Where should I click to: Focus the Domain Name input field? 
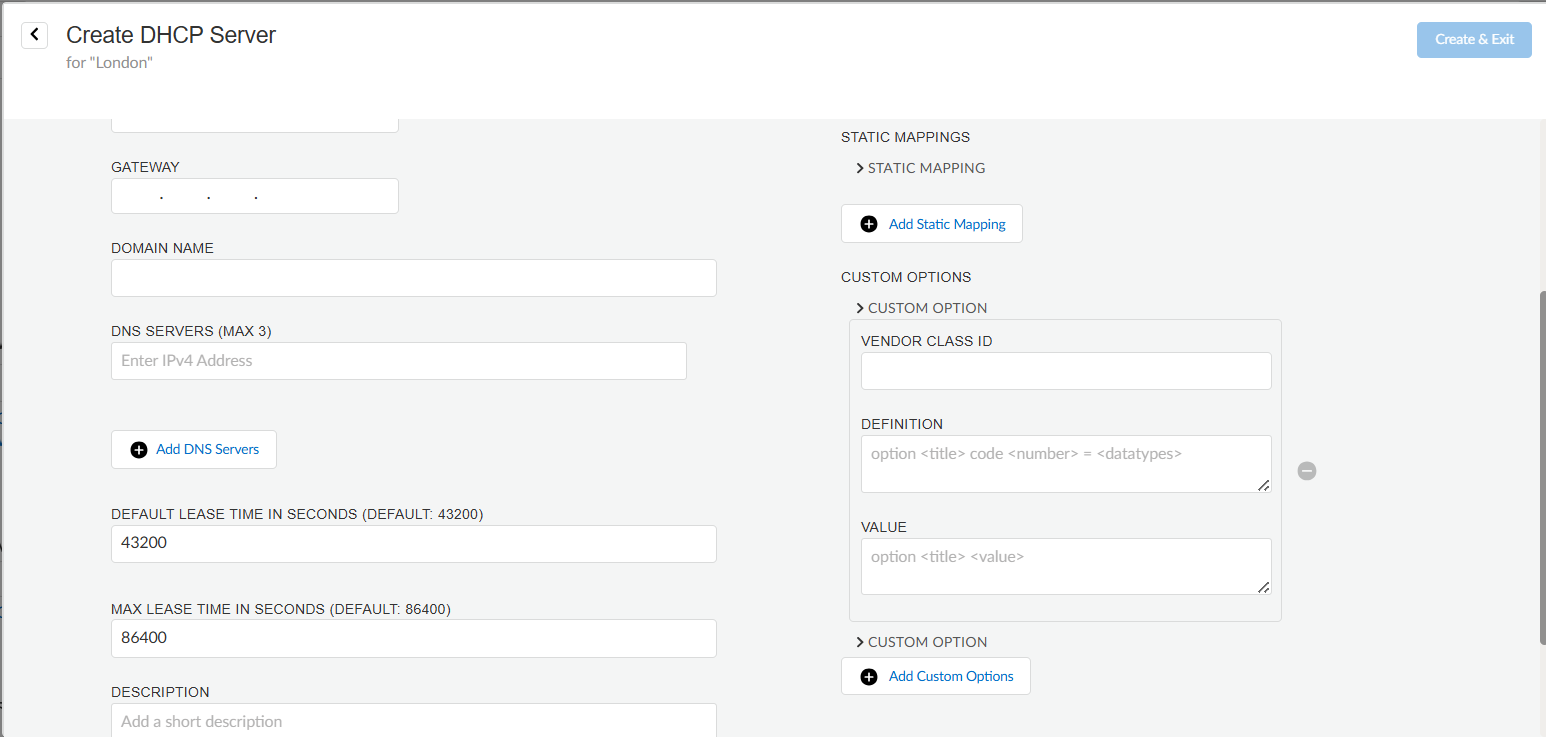pos(413,277)
